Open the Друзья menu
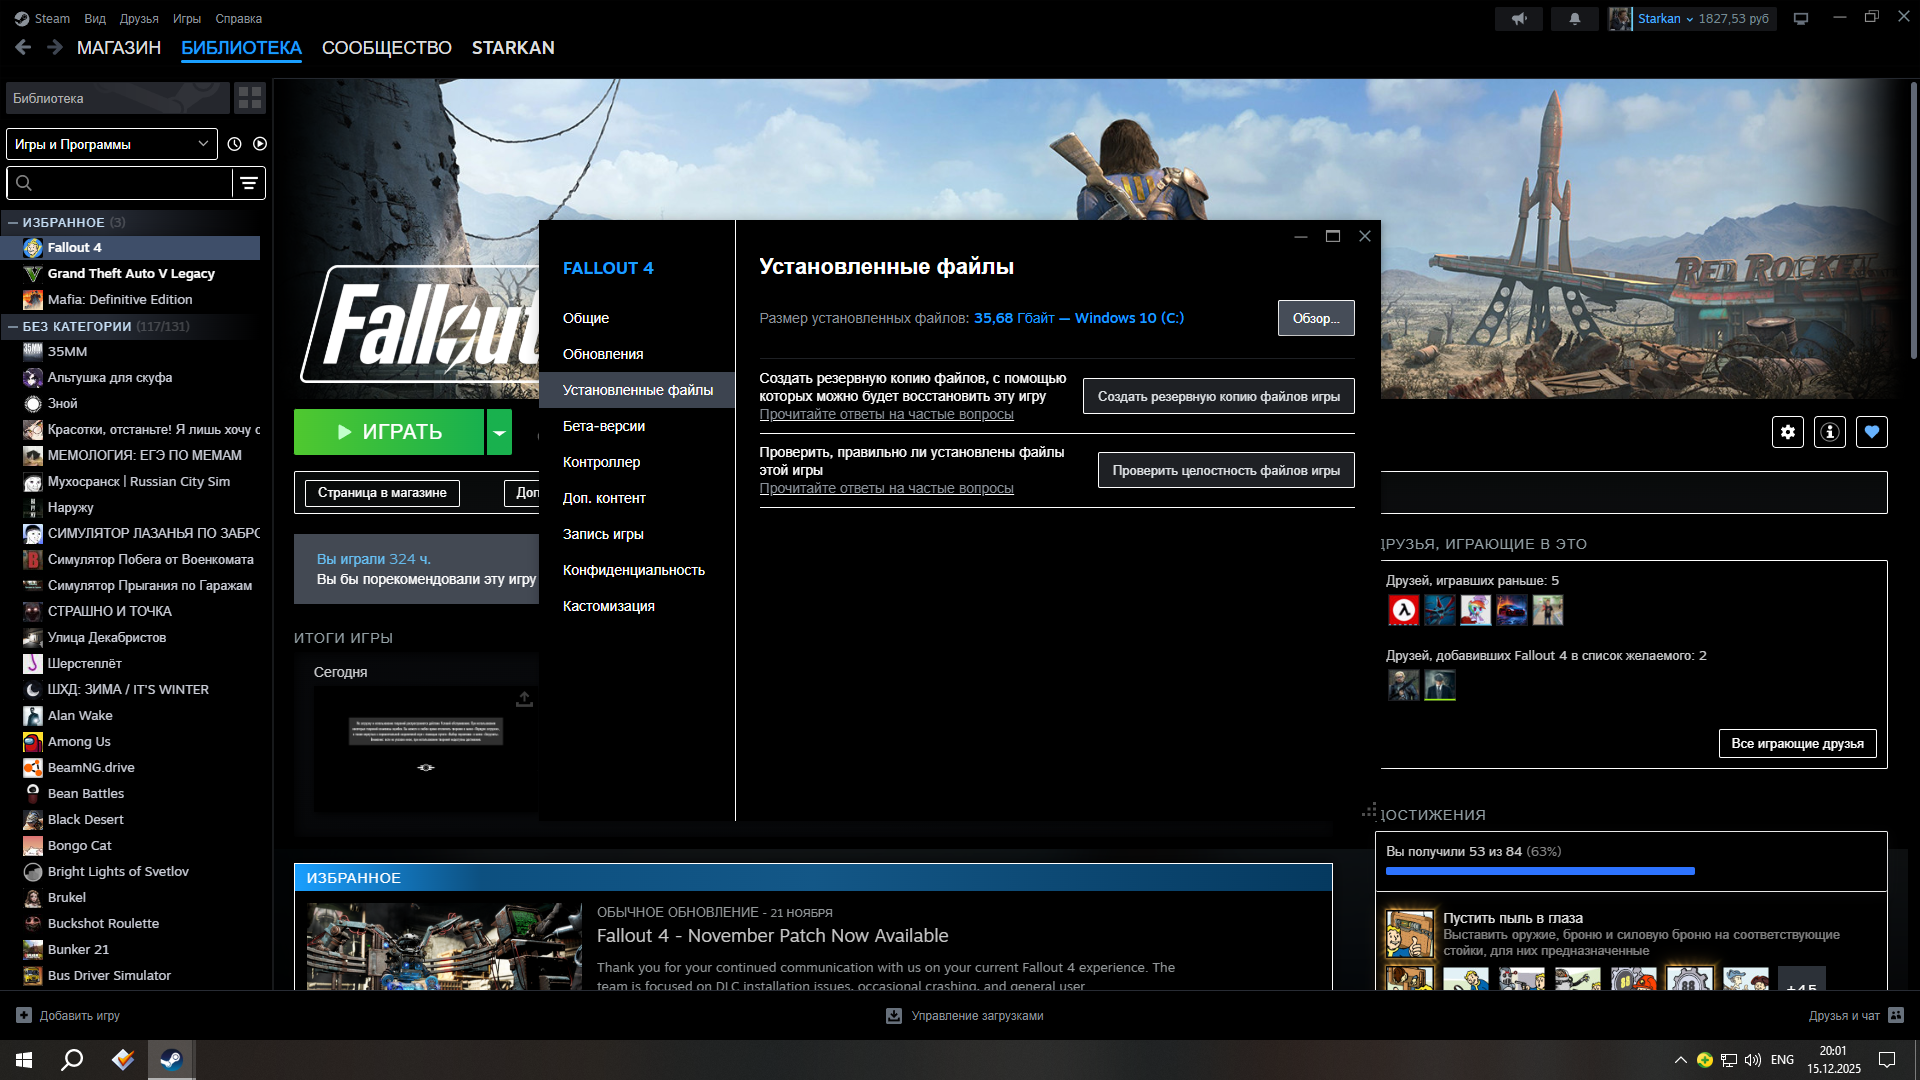The image size is (1920, 1080). coord(139,19)
